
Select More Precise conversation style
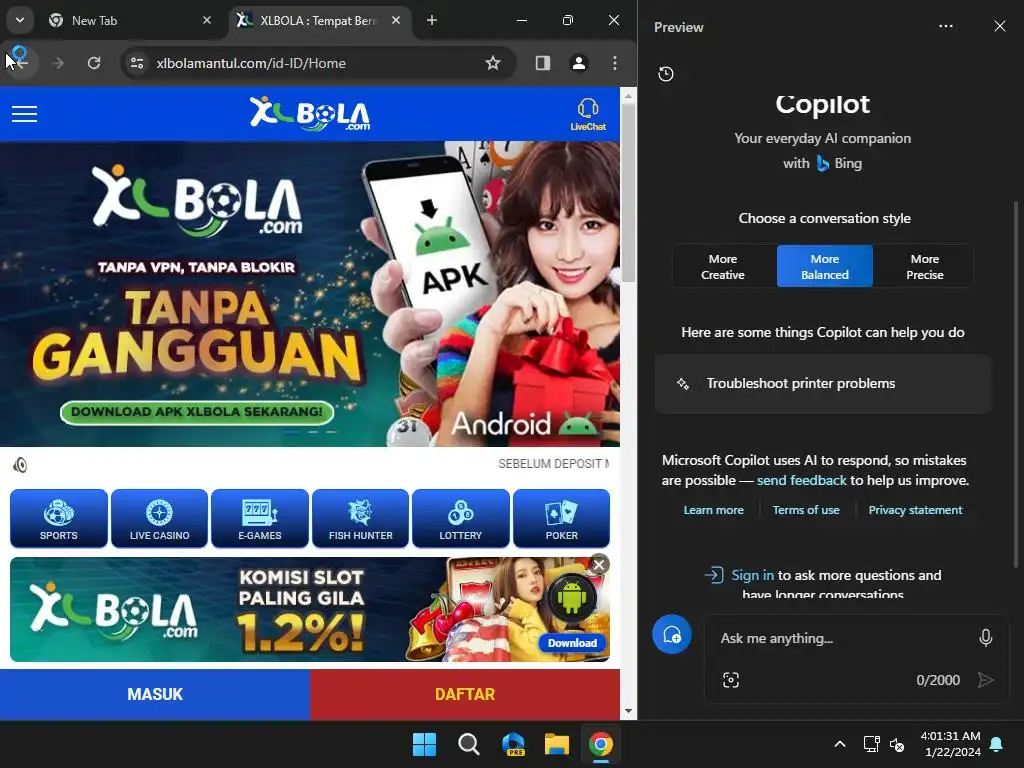click(x=925, y=266)
